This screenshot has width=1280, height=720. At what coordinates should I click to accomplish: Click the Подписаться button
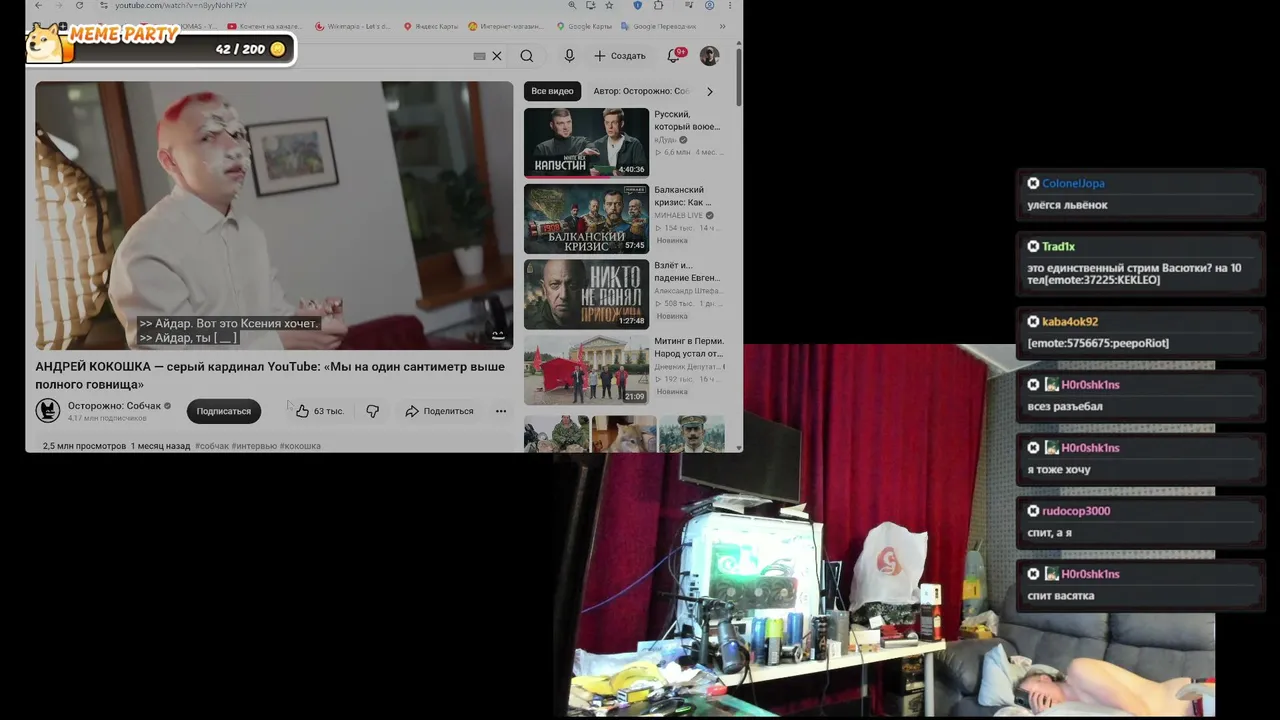223,411
